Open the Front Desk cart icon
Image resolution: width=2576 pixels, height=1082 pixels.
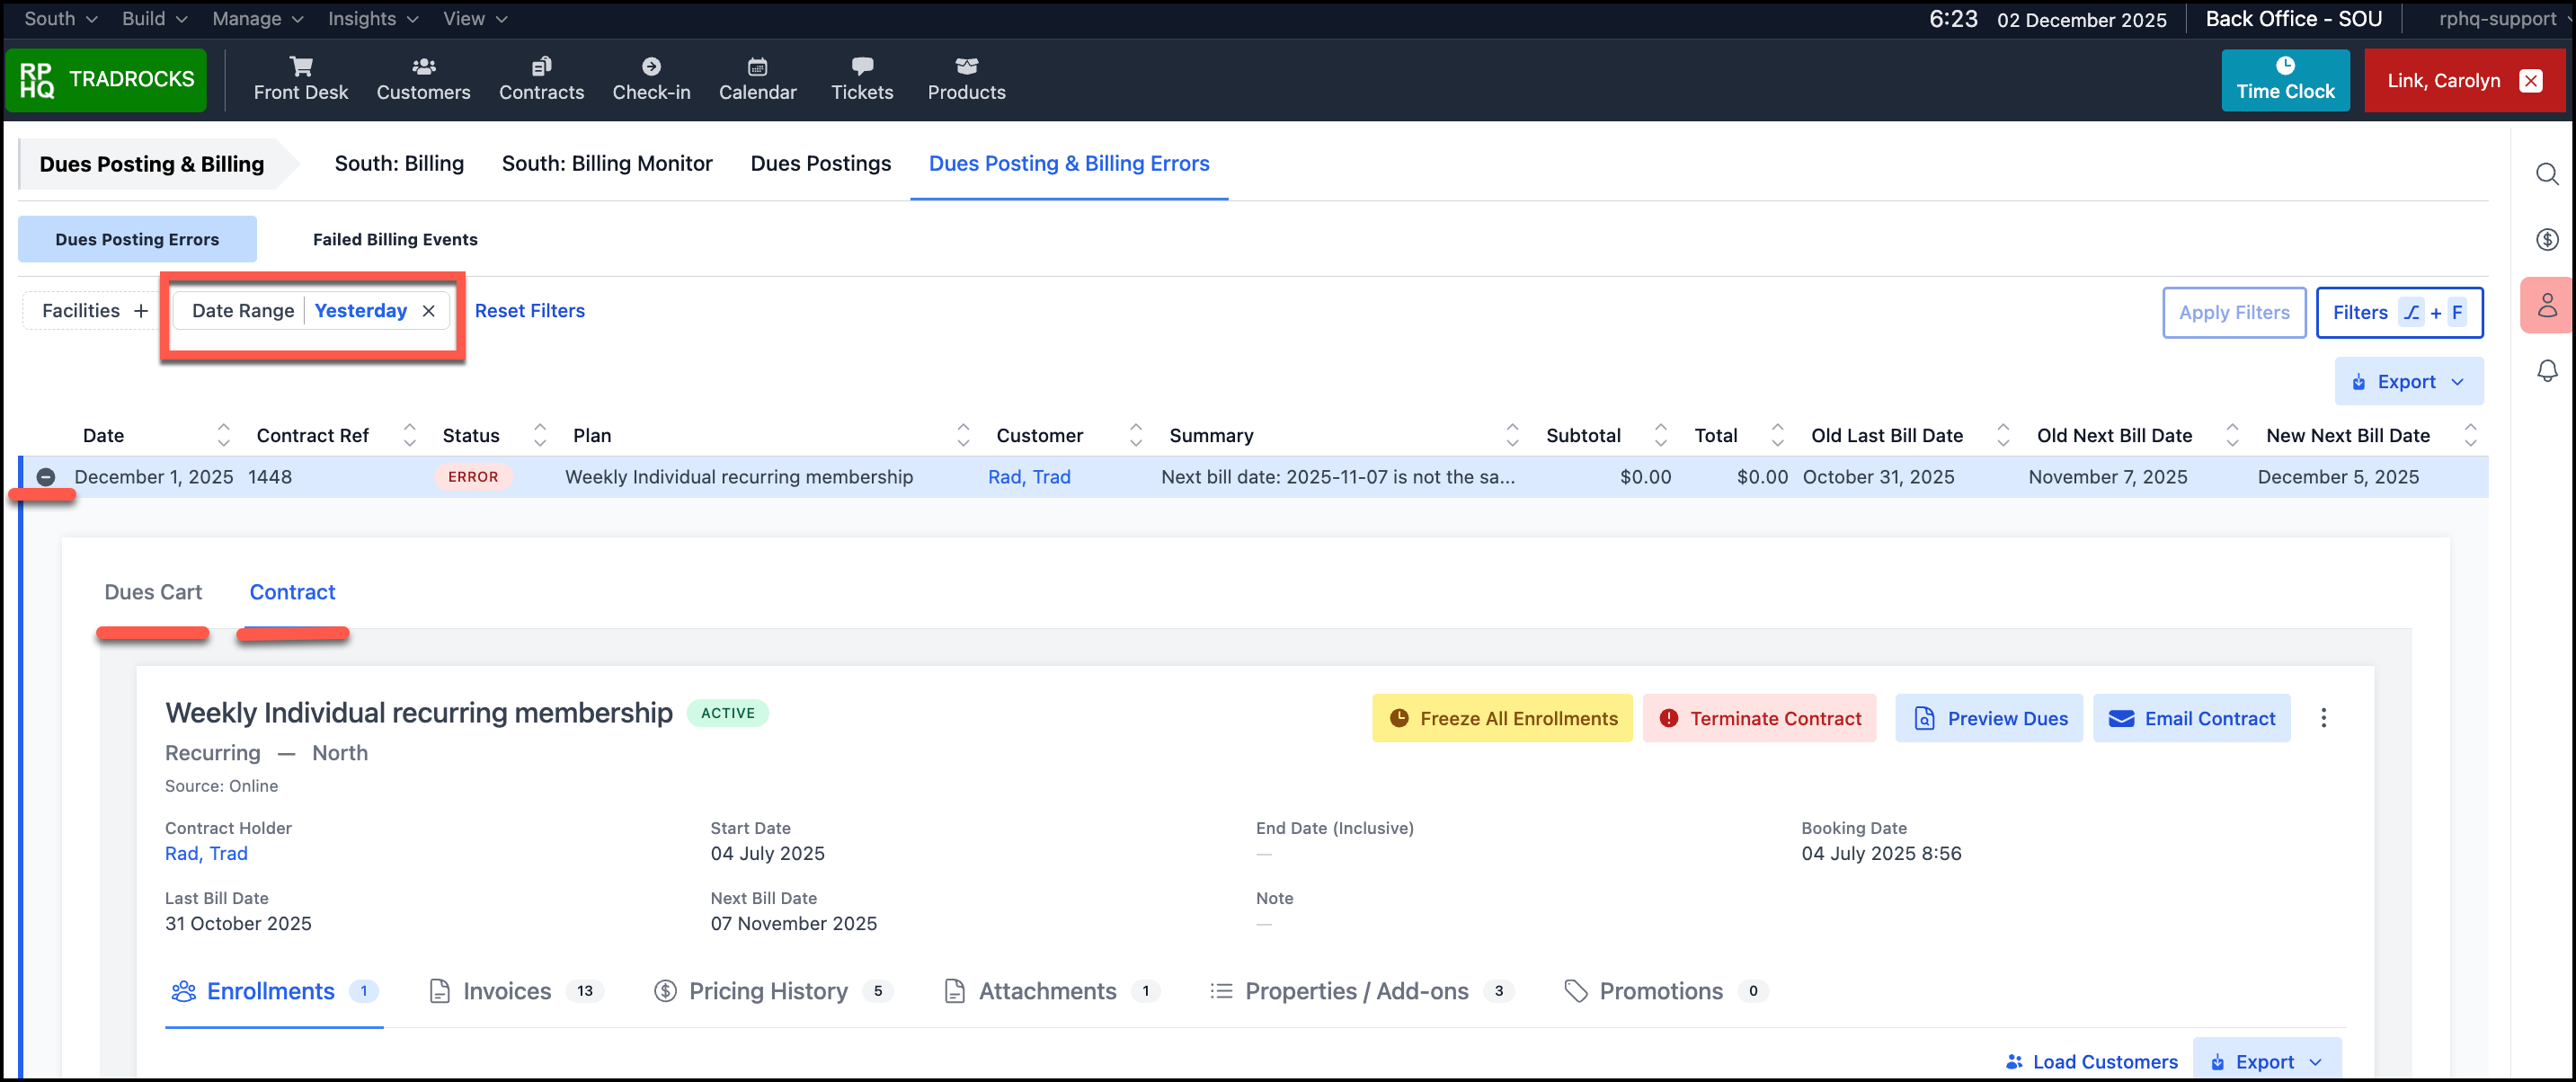(300, 67)
